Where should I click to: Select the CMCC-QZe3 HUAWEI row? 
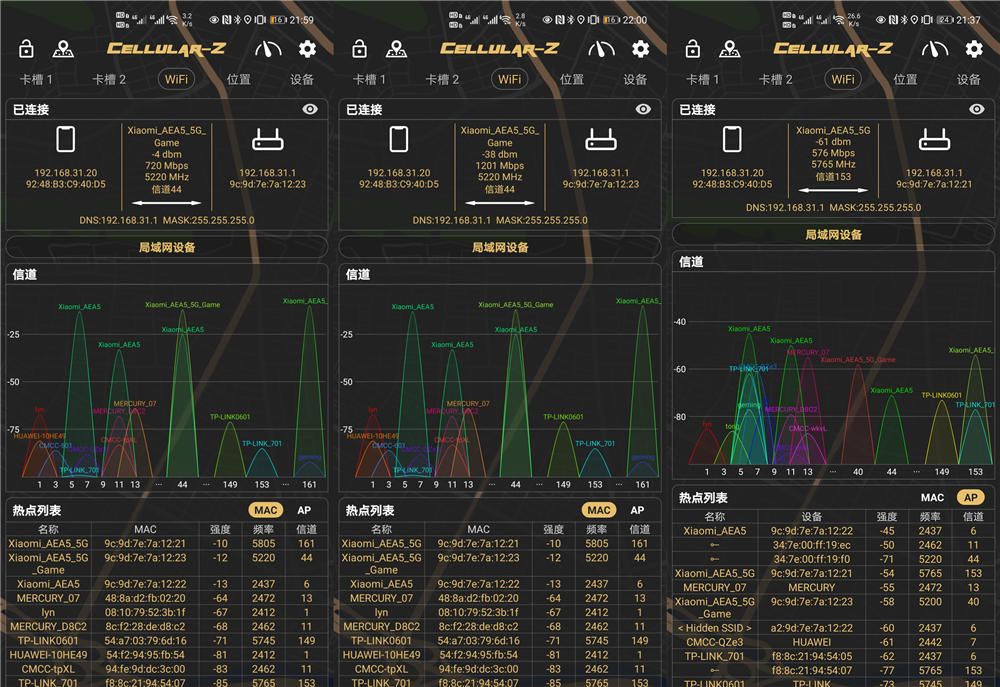(x=834, y=642)
